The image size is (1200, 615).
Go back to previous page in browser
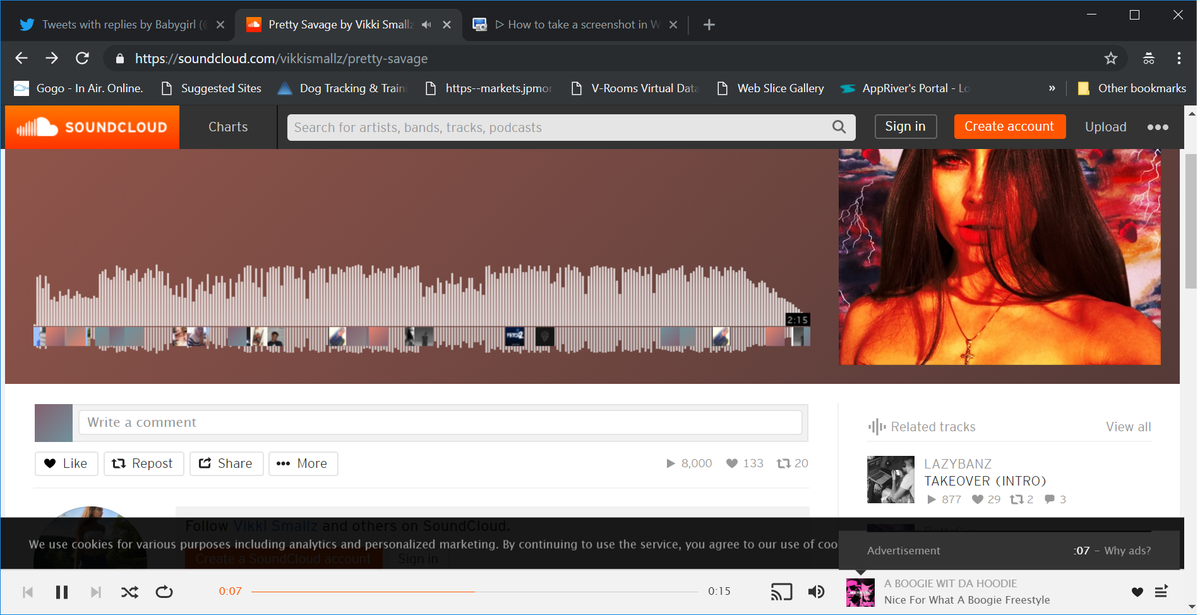click(21, 58)
